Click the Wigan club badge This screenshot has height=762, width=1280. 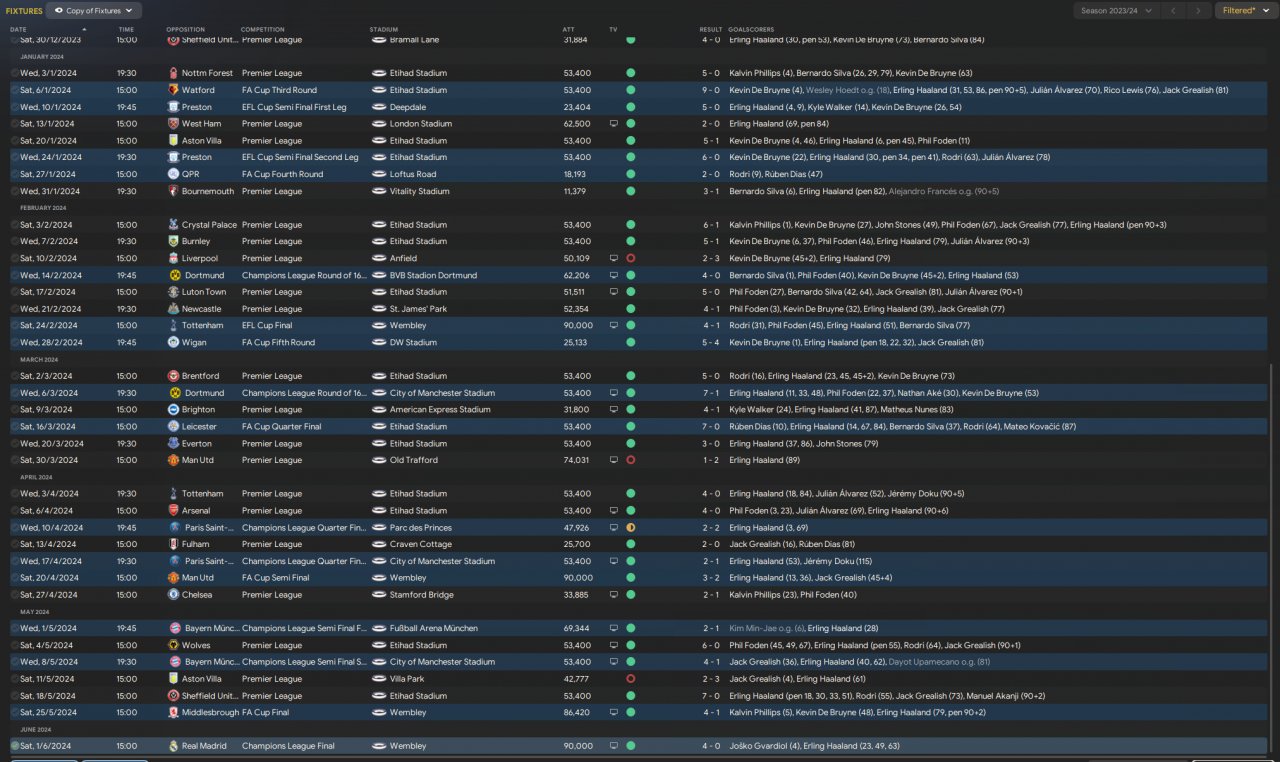click(174, 342)
